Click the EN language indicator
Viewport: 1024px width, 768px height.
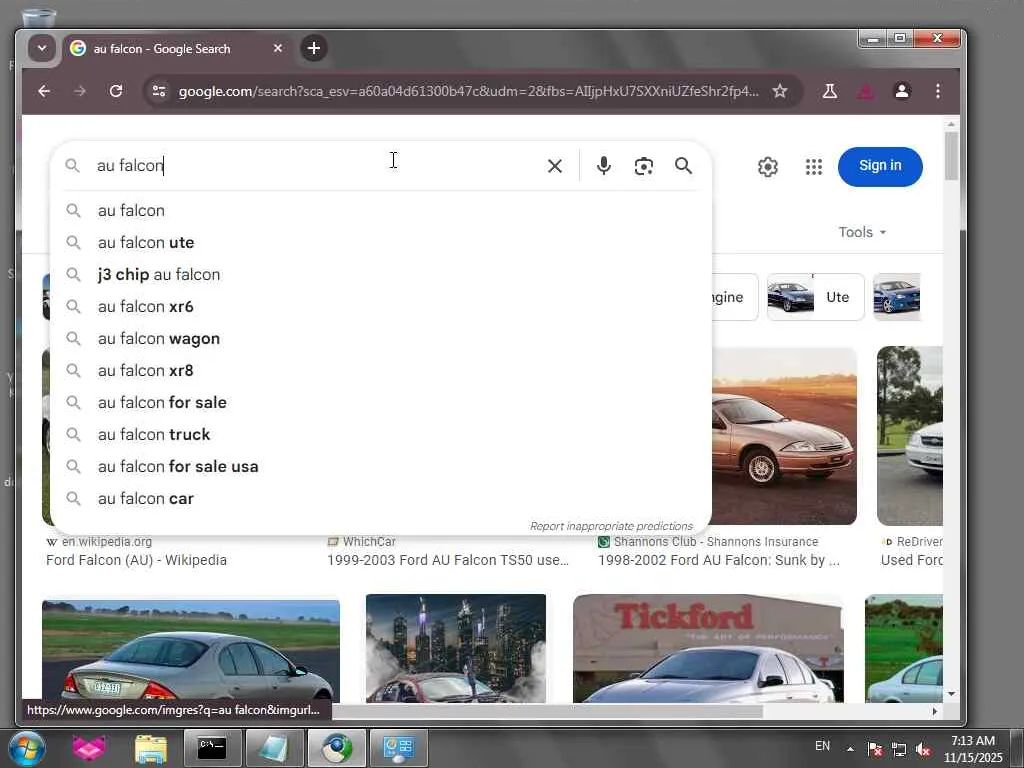coord(822,746)
